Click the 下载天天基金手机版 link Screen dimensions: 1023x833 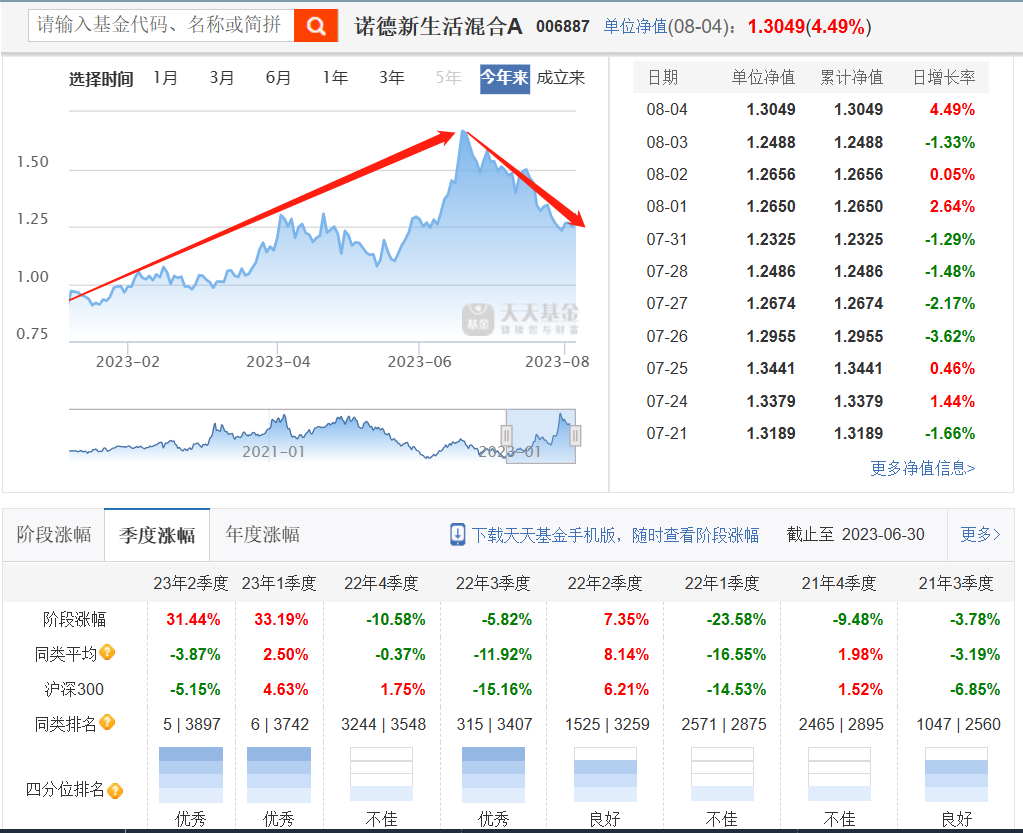point(615,535)
